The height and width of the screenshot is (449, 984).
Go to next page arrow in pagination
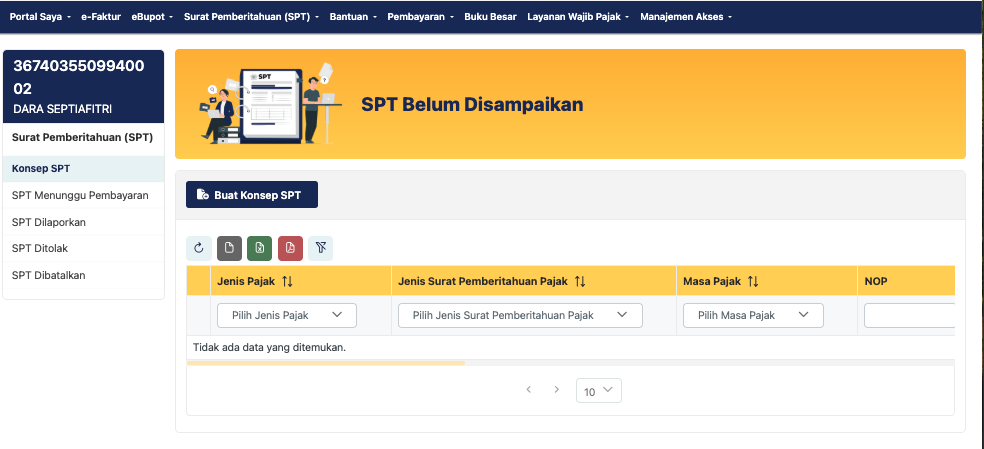tap(557, 390)
